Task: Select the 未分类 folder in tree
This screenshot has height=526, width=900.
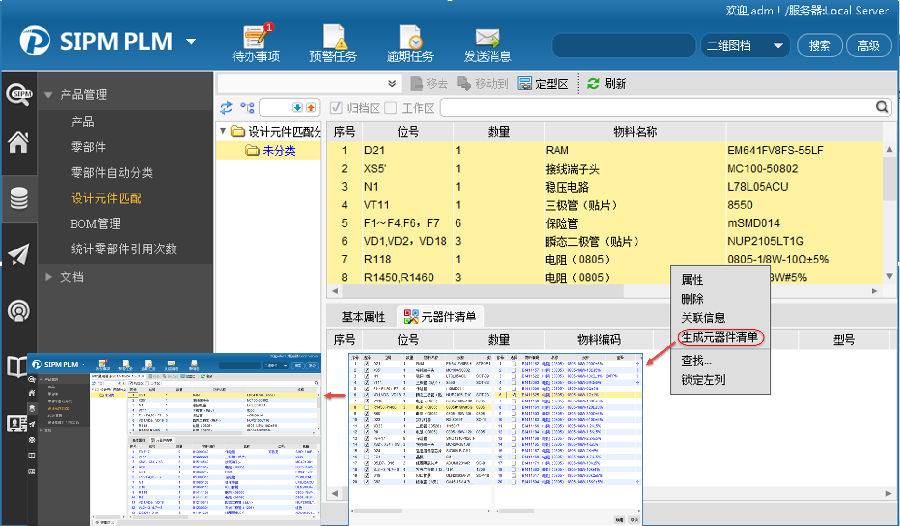Action: [278, 151]
